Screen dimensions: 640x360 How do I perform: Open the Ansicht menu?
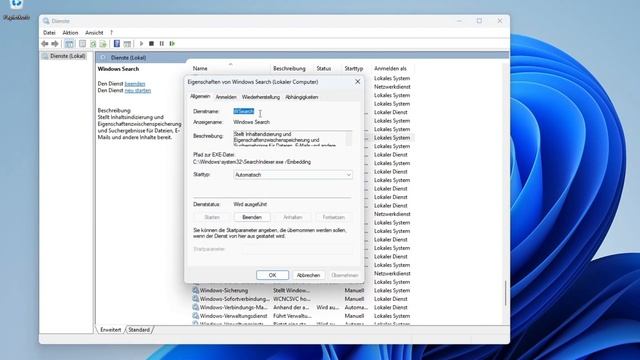coord(94,33)
